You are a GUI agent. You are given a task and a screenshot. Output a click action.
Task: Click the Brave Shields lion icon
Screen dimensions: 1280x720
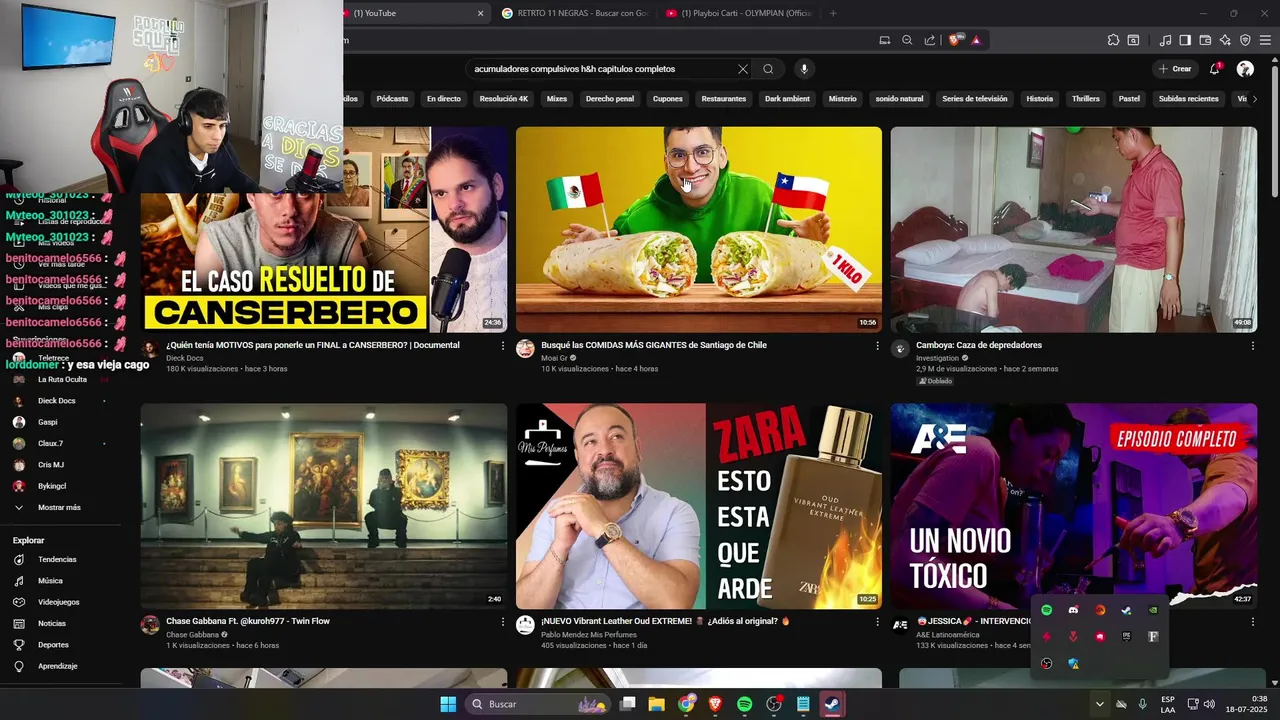(x=955, y=40)
